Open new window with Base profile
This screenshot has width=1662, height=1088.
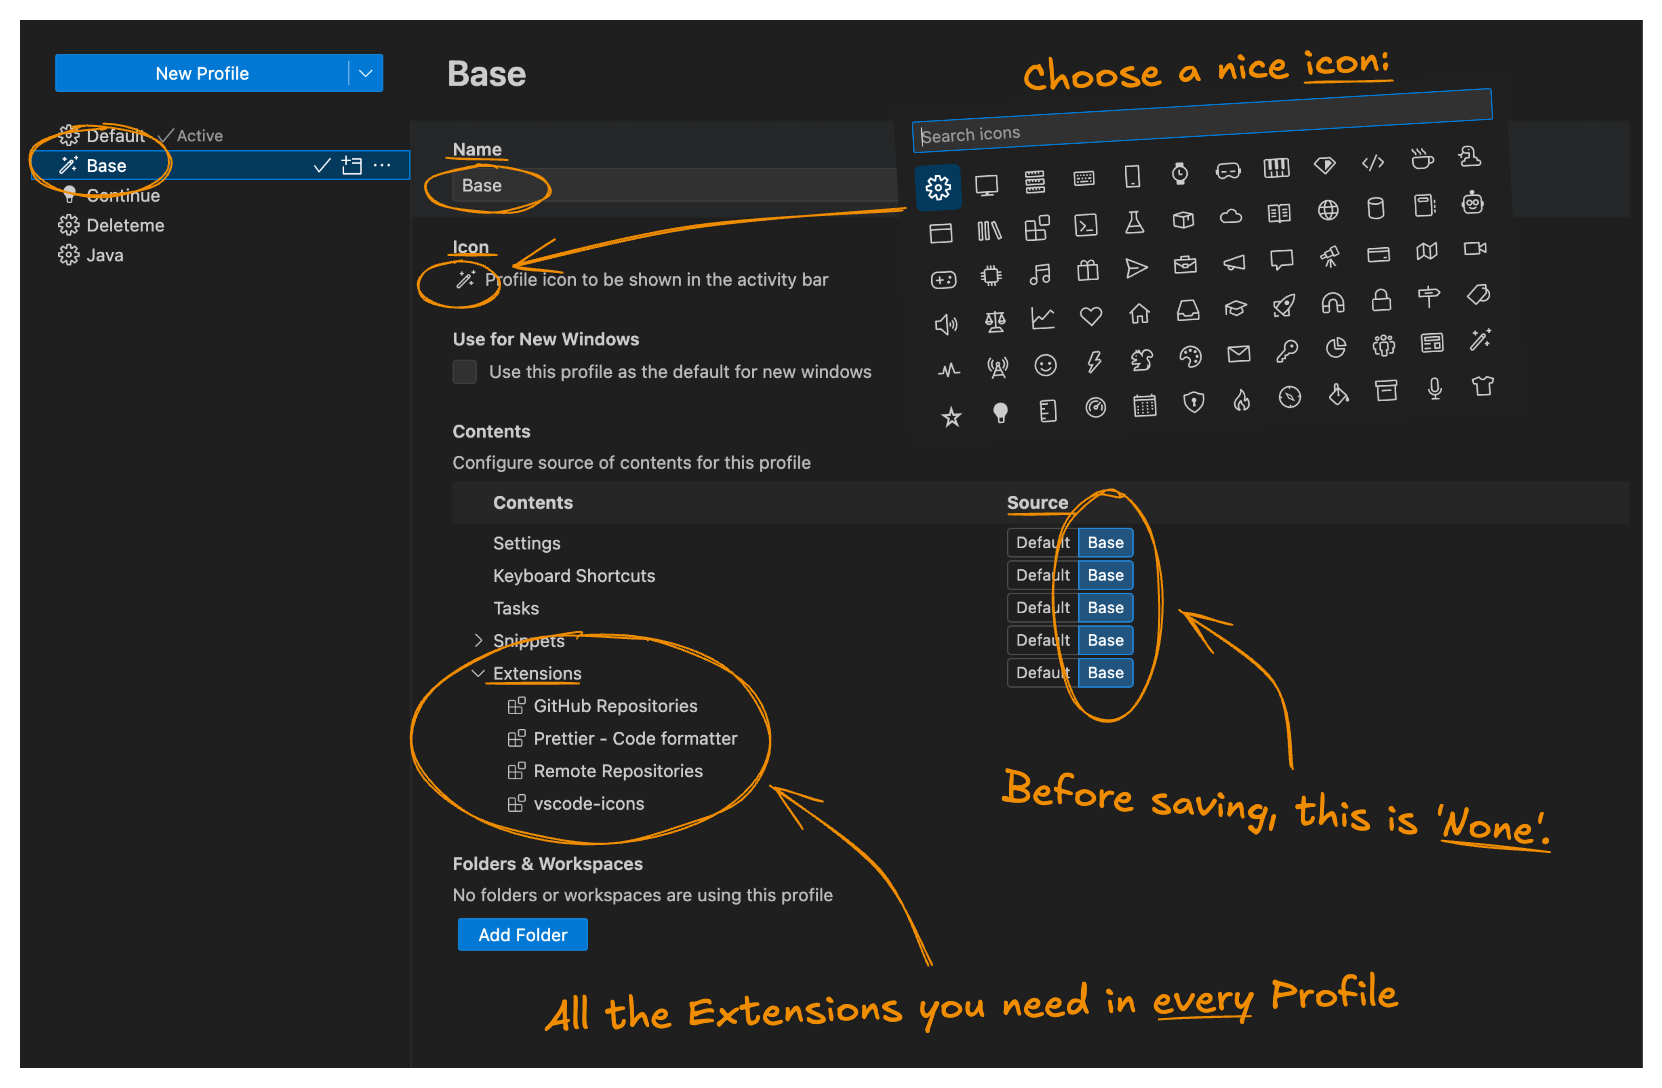click(352, 166)
